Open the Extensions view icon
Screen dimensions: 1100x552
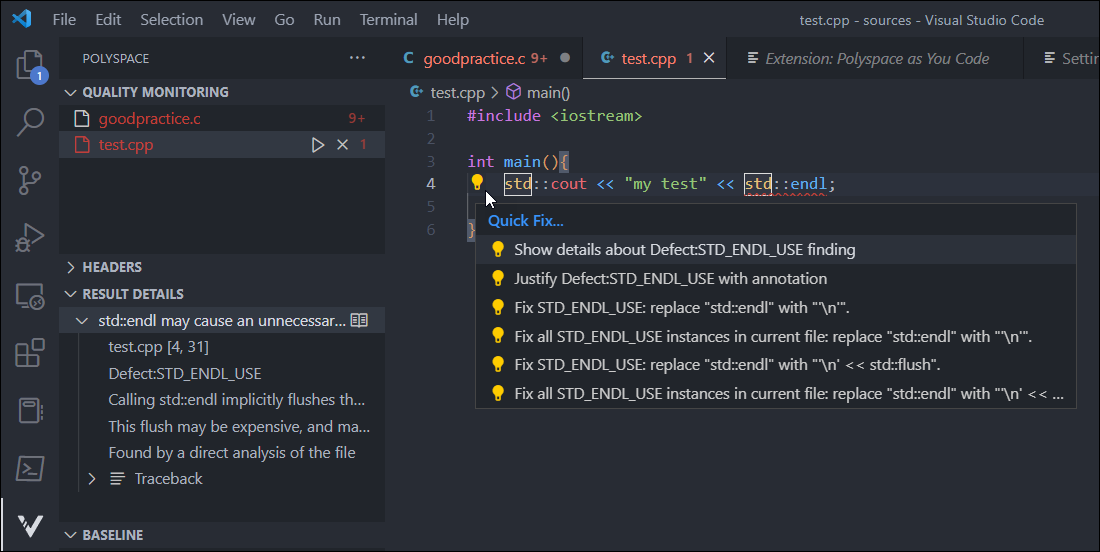tap(29, 353)
